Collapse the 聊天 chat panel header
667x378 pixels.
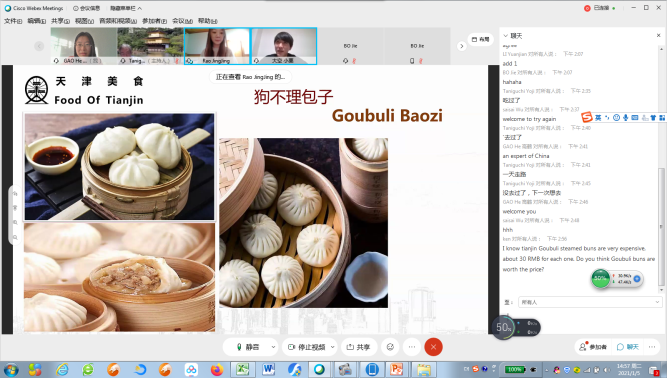tap(505, 36)
